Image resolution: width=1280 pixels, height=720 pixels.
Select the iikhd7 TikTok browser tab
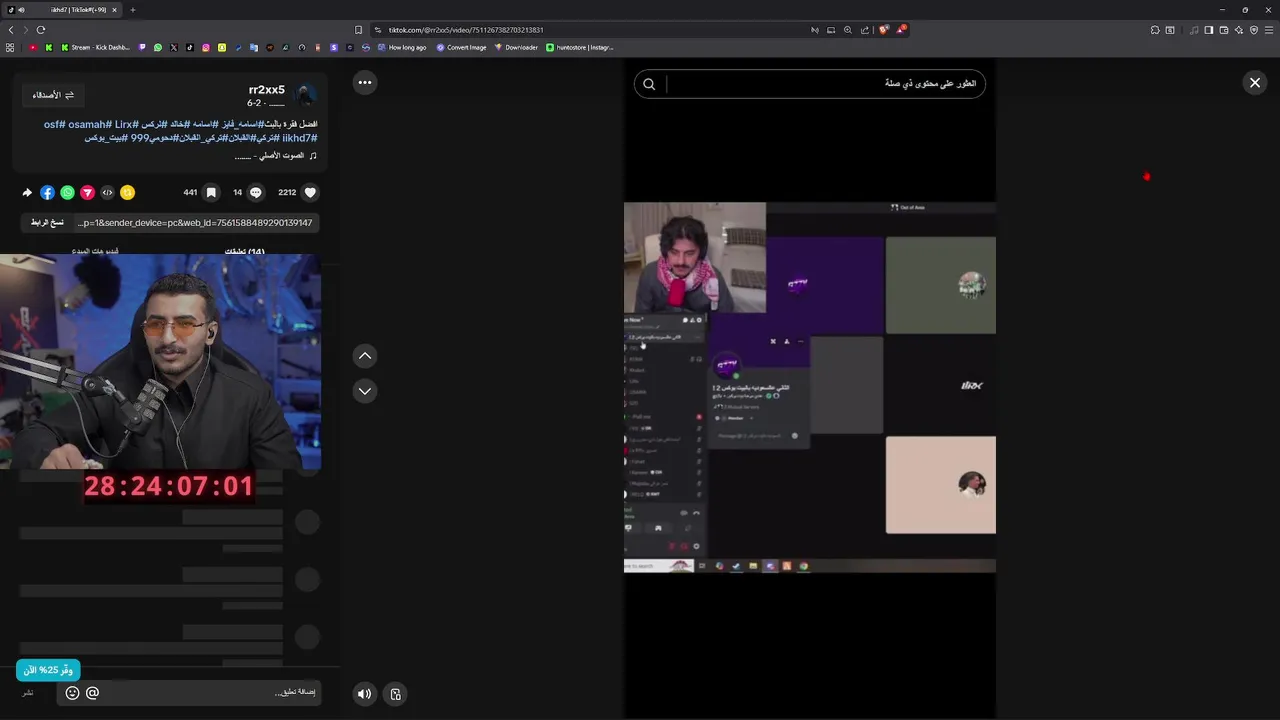62,10
